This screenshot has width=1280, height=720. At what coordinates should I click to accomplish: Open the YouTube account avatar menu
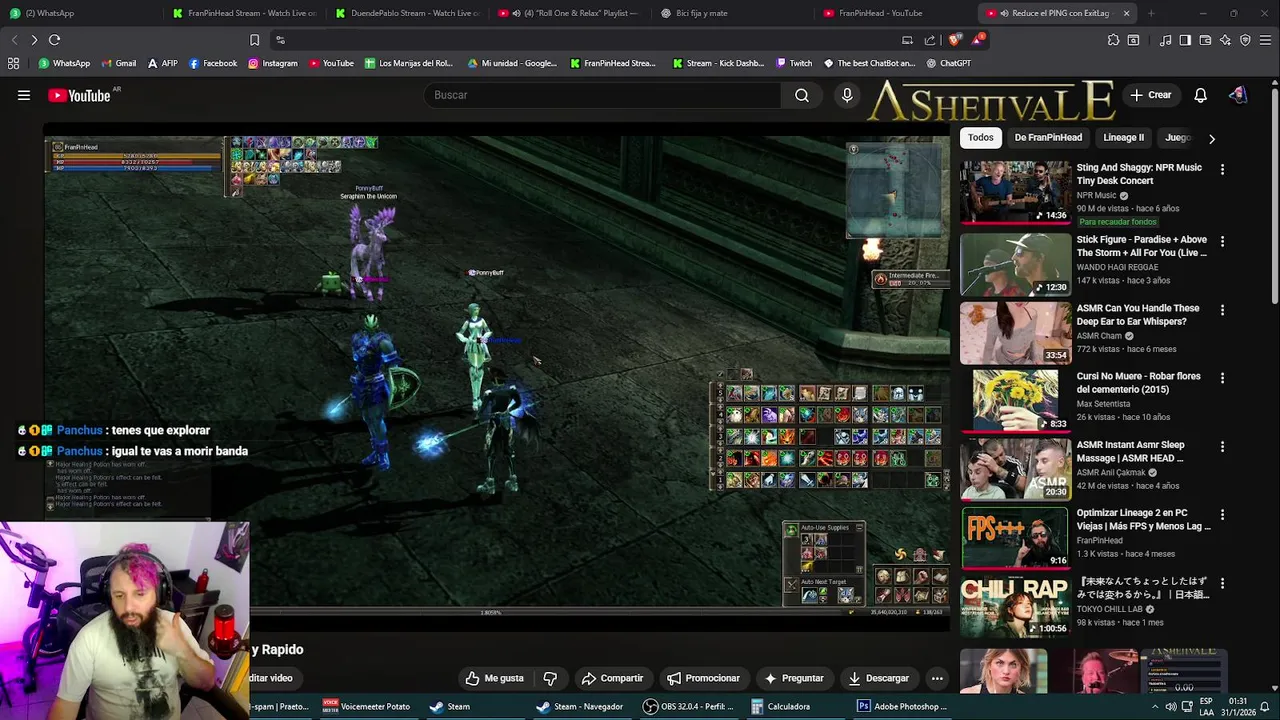coord(1238,95)
